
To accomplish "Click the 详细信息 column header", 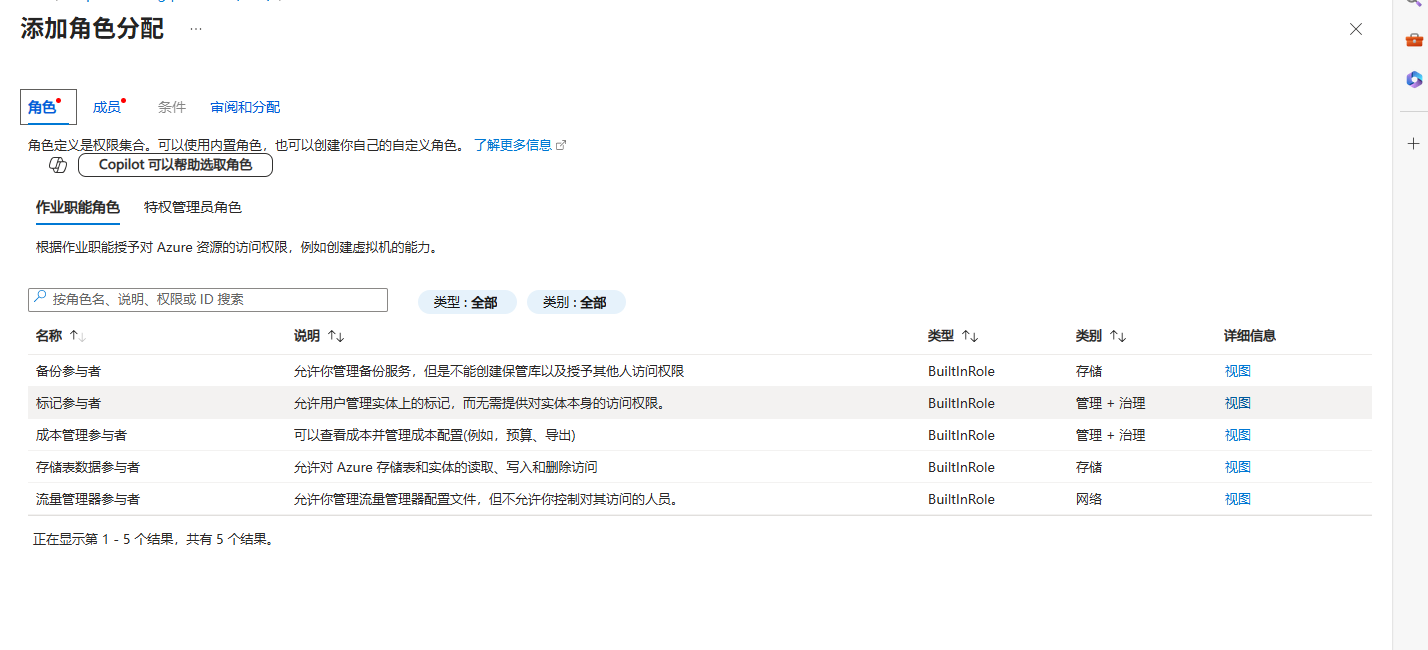I will coord(1250,336).
